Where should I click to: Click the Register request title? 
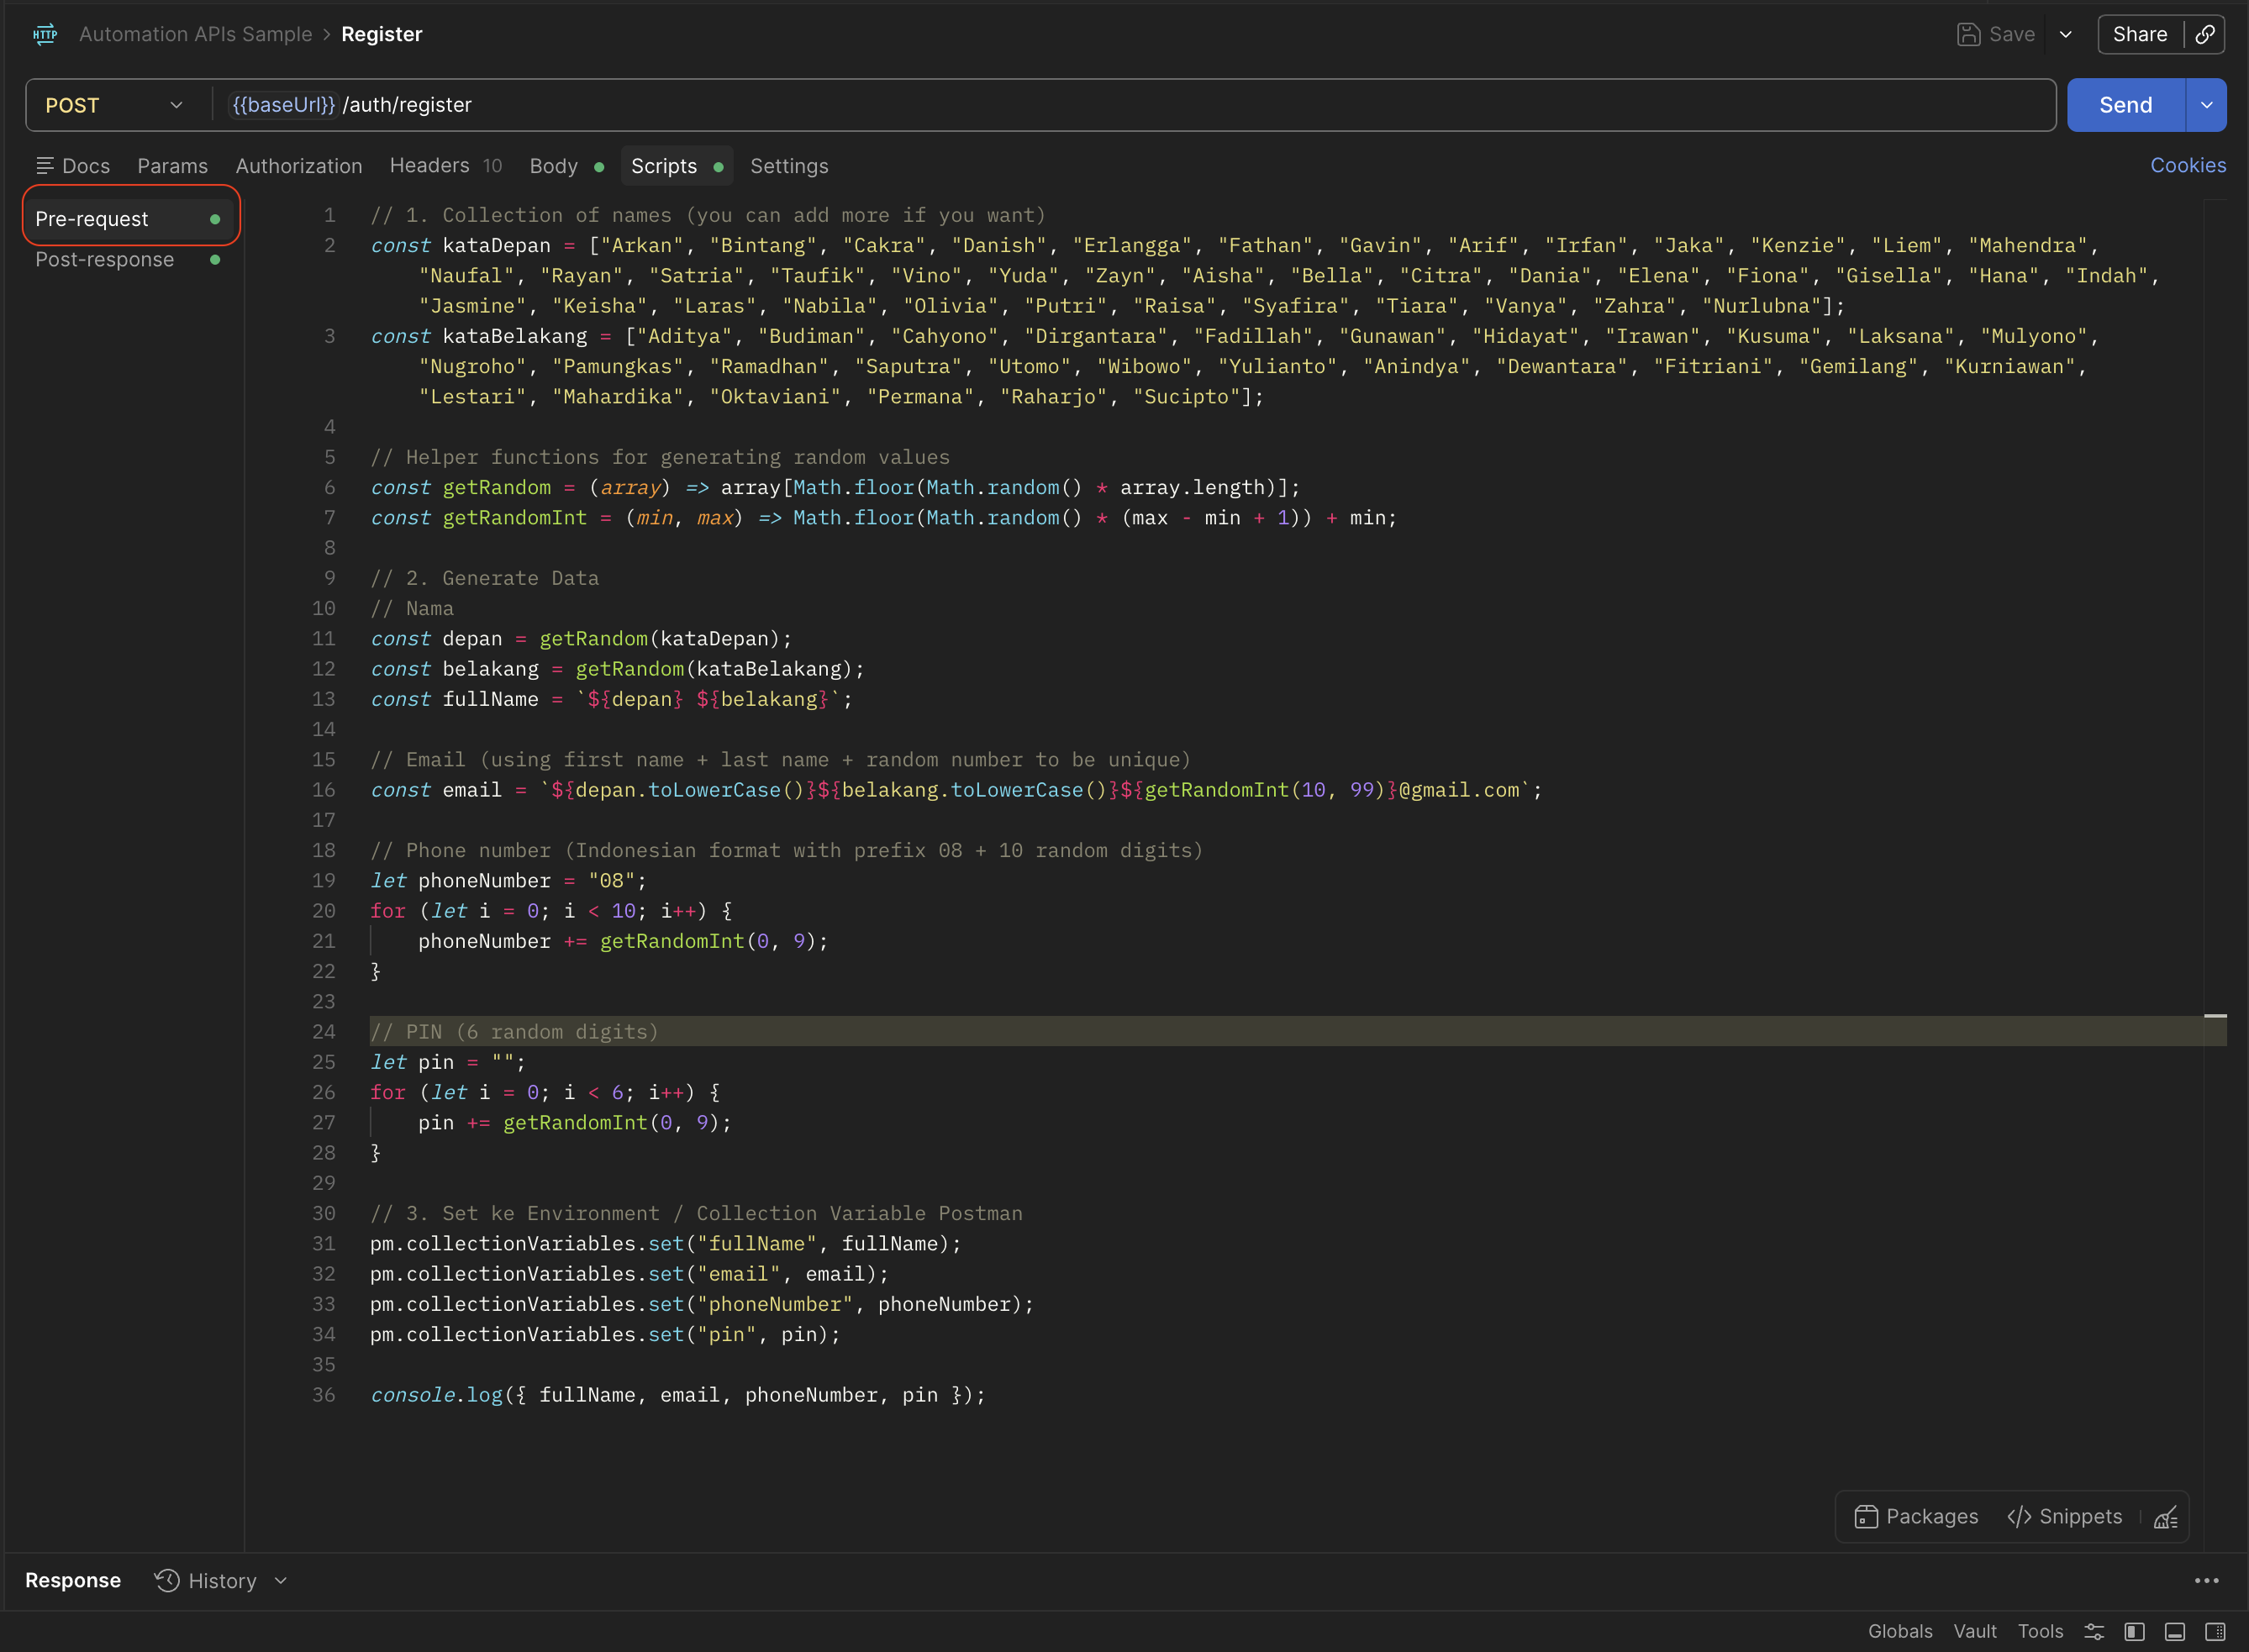pyautogui.click(x=382, y=34)
